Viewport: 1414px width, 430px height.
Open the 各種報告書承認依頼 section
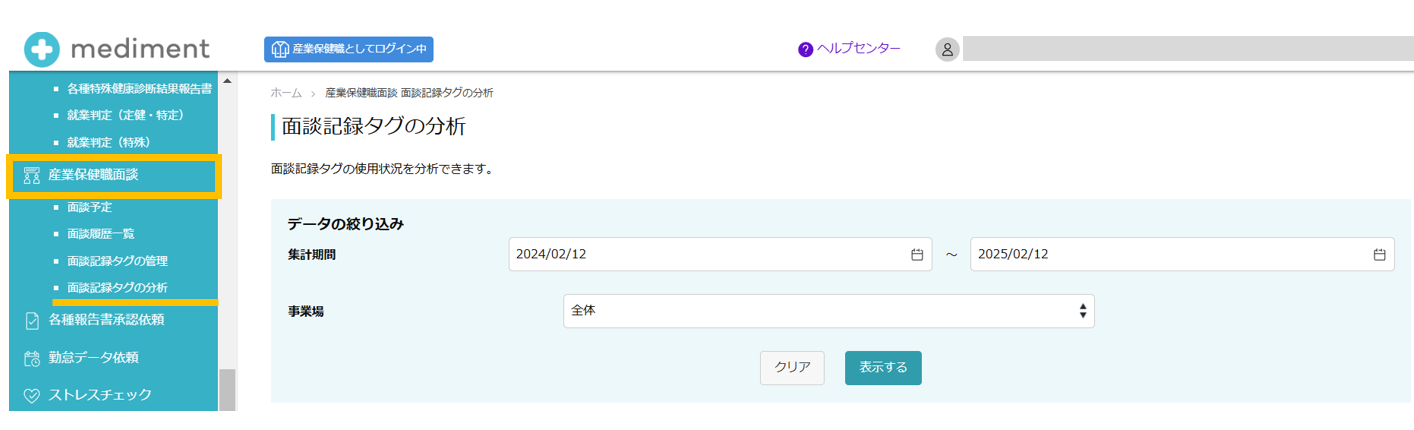[106, 321]
